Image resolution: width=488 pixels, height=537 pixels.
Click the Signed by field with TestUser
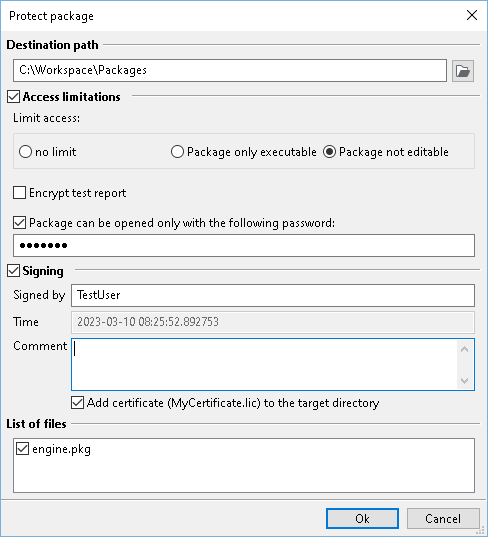(x=273, y=295)
